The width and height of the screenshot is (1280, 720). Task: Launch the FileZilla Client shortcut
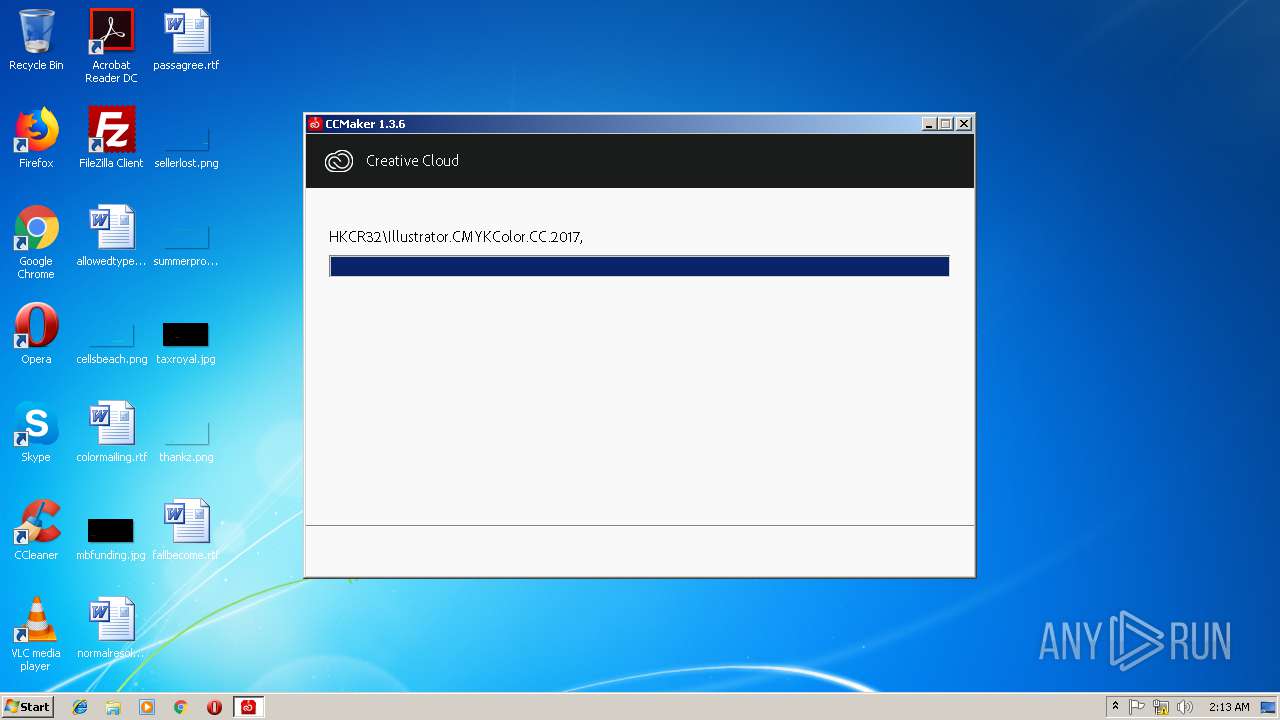pos(111,138)
